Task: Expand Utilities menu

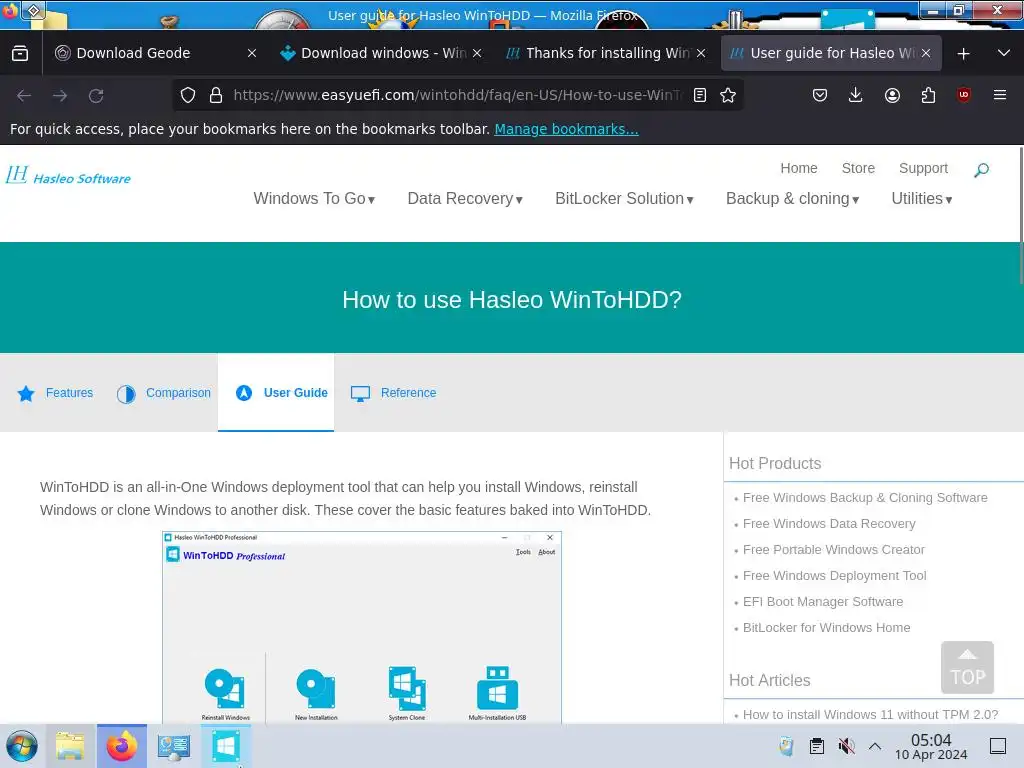Action: tap(921, 199)
